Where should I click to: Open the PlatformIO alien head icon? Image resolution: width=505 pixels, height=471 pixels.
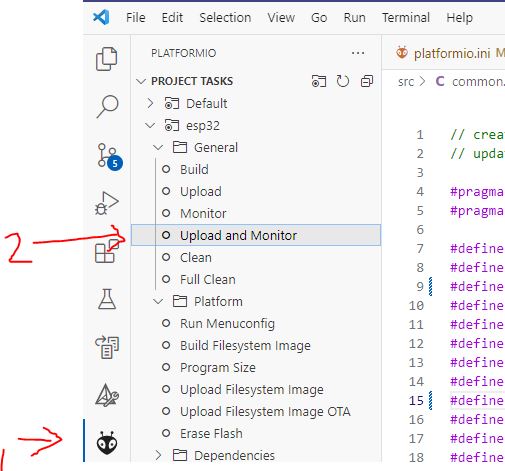tap(107, 443)
